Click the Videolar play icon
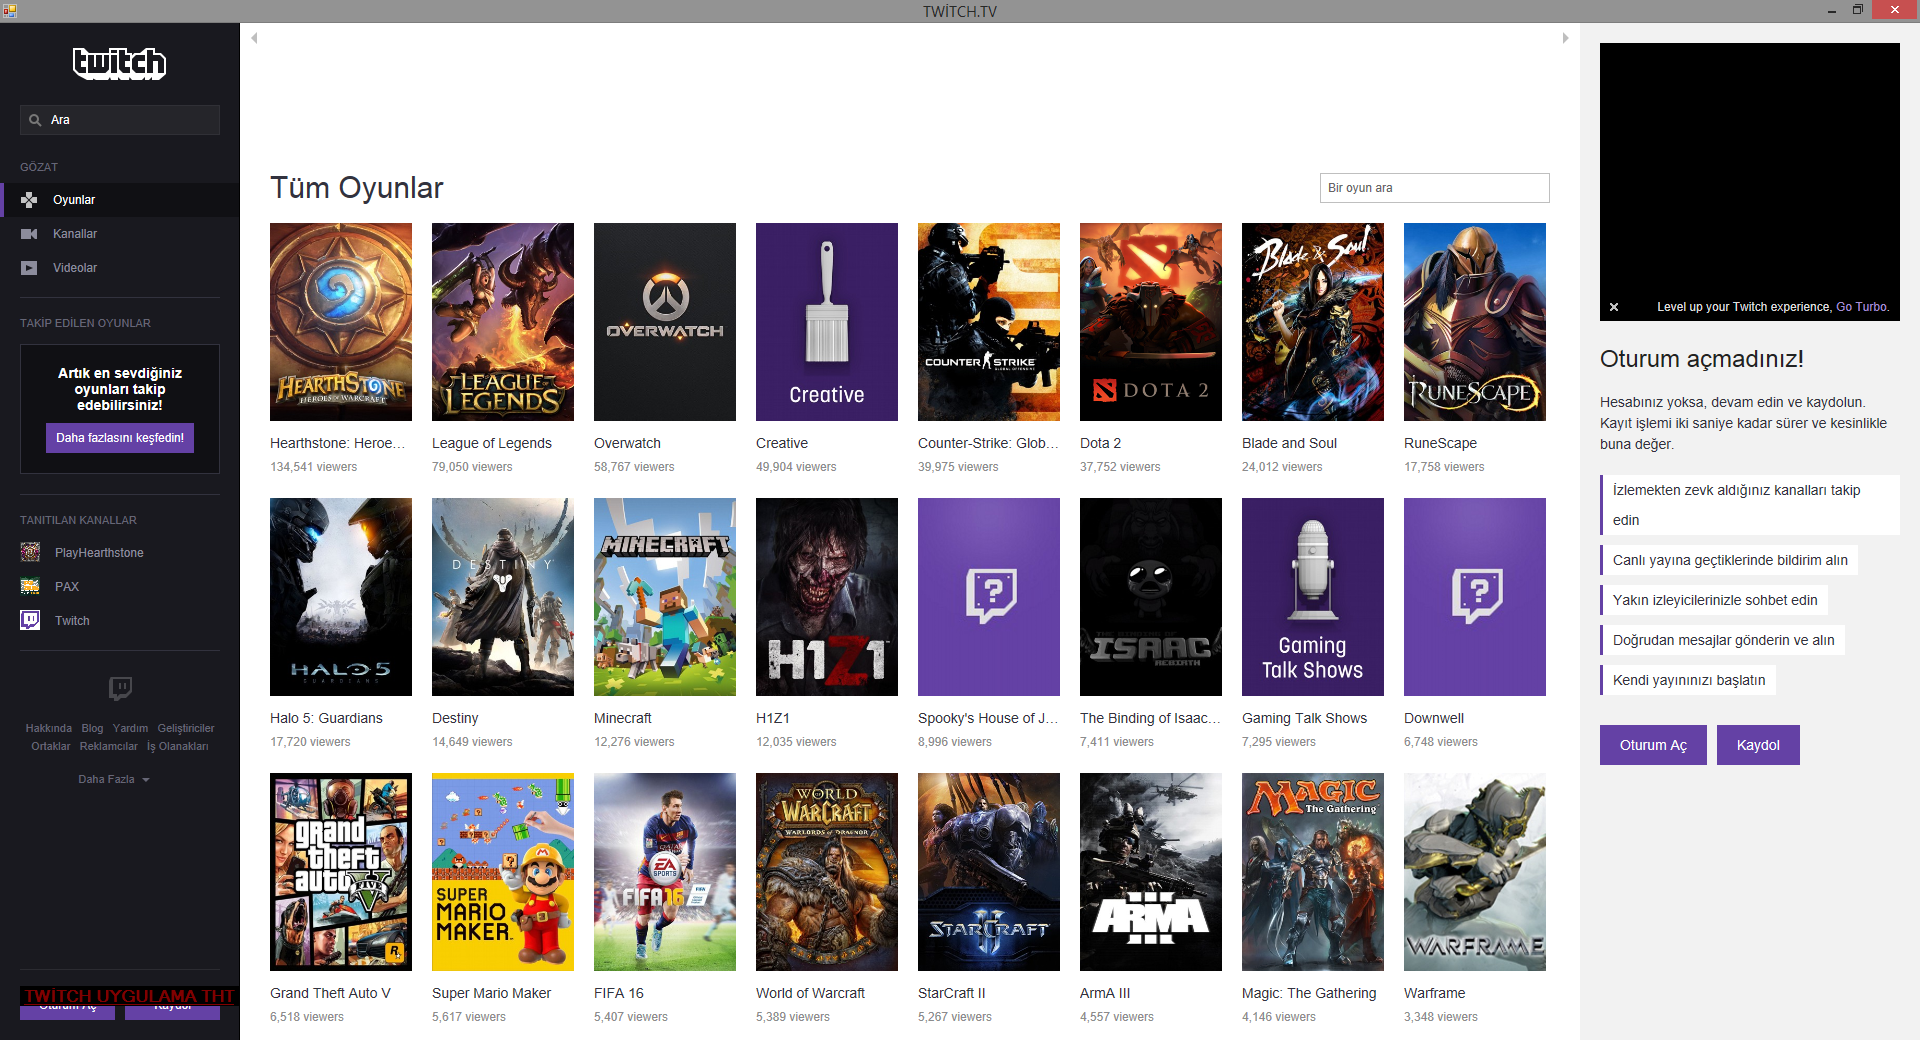This screenshot has width=1920, height=1040. point(29,268)
